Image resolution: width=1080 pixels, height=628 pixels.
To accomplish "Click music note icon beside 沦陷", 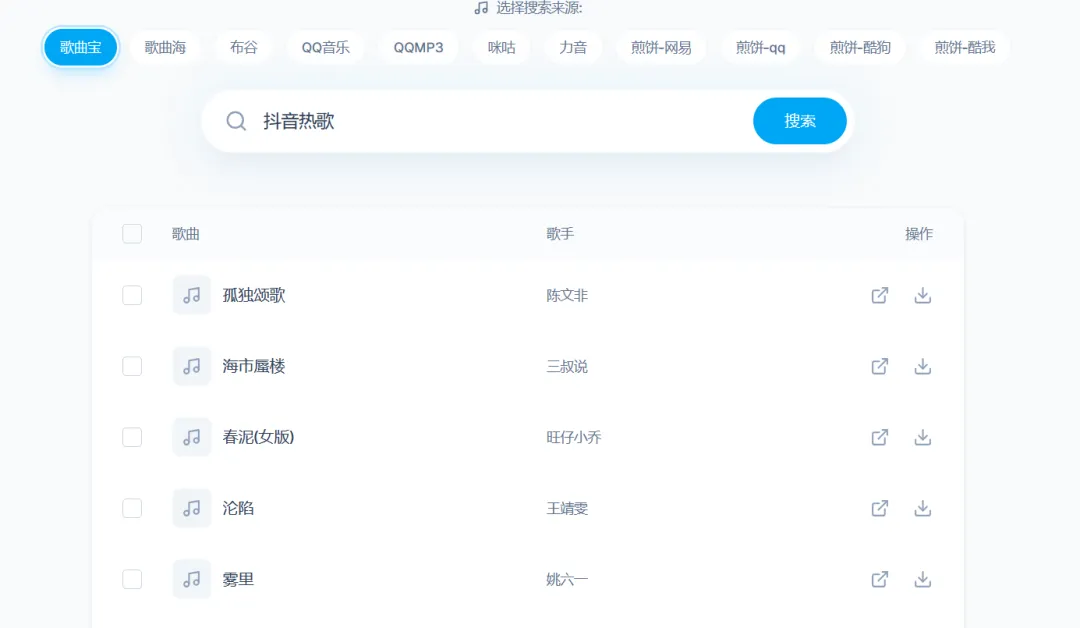I will coord(191,508).
